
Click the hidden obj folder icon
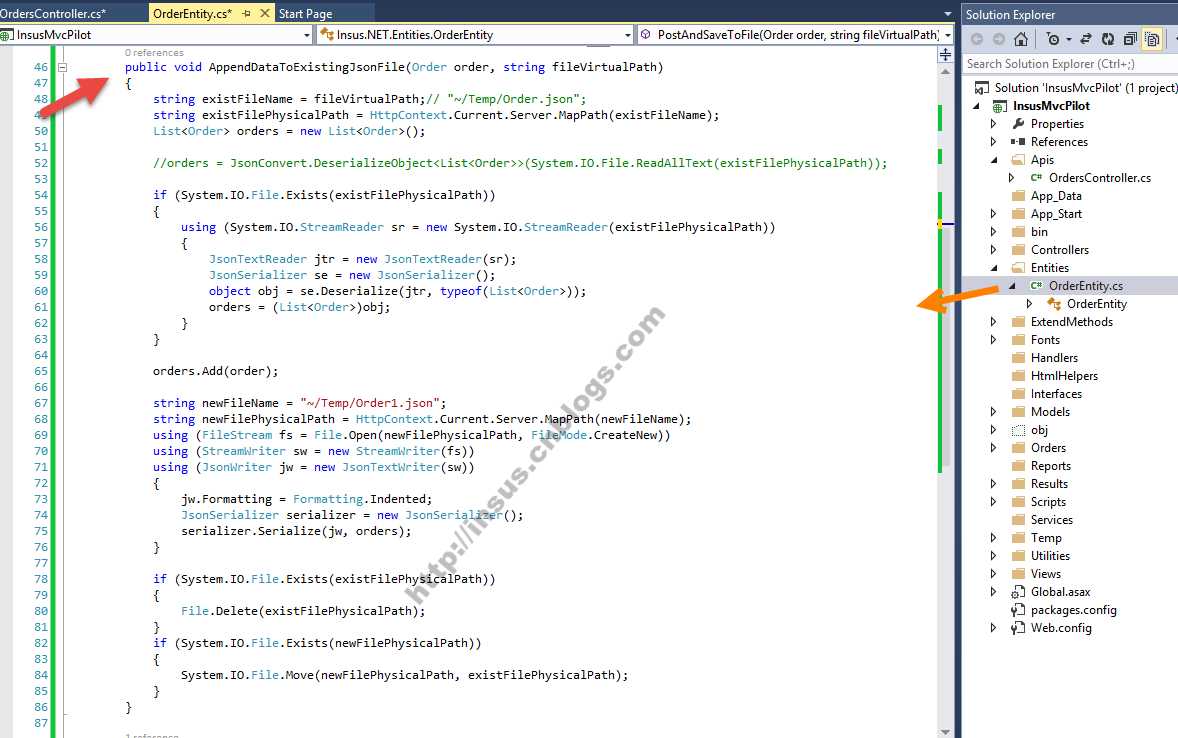[1018, 430]
